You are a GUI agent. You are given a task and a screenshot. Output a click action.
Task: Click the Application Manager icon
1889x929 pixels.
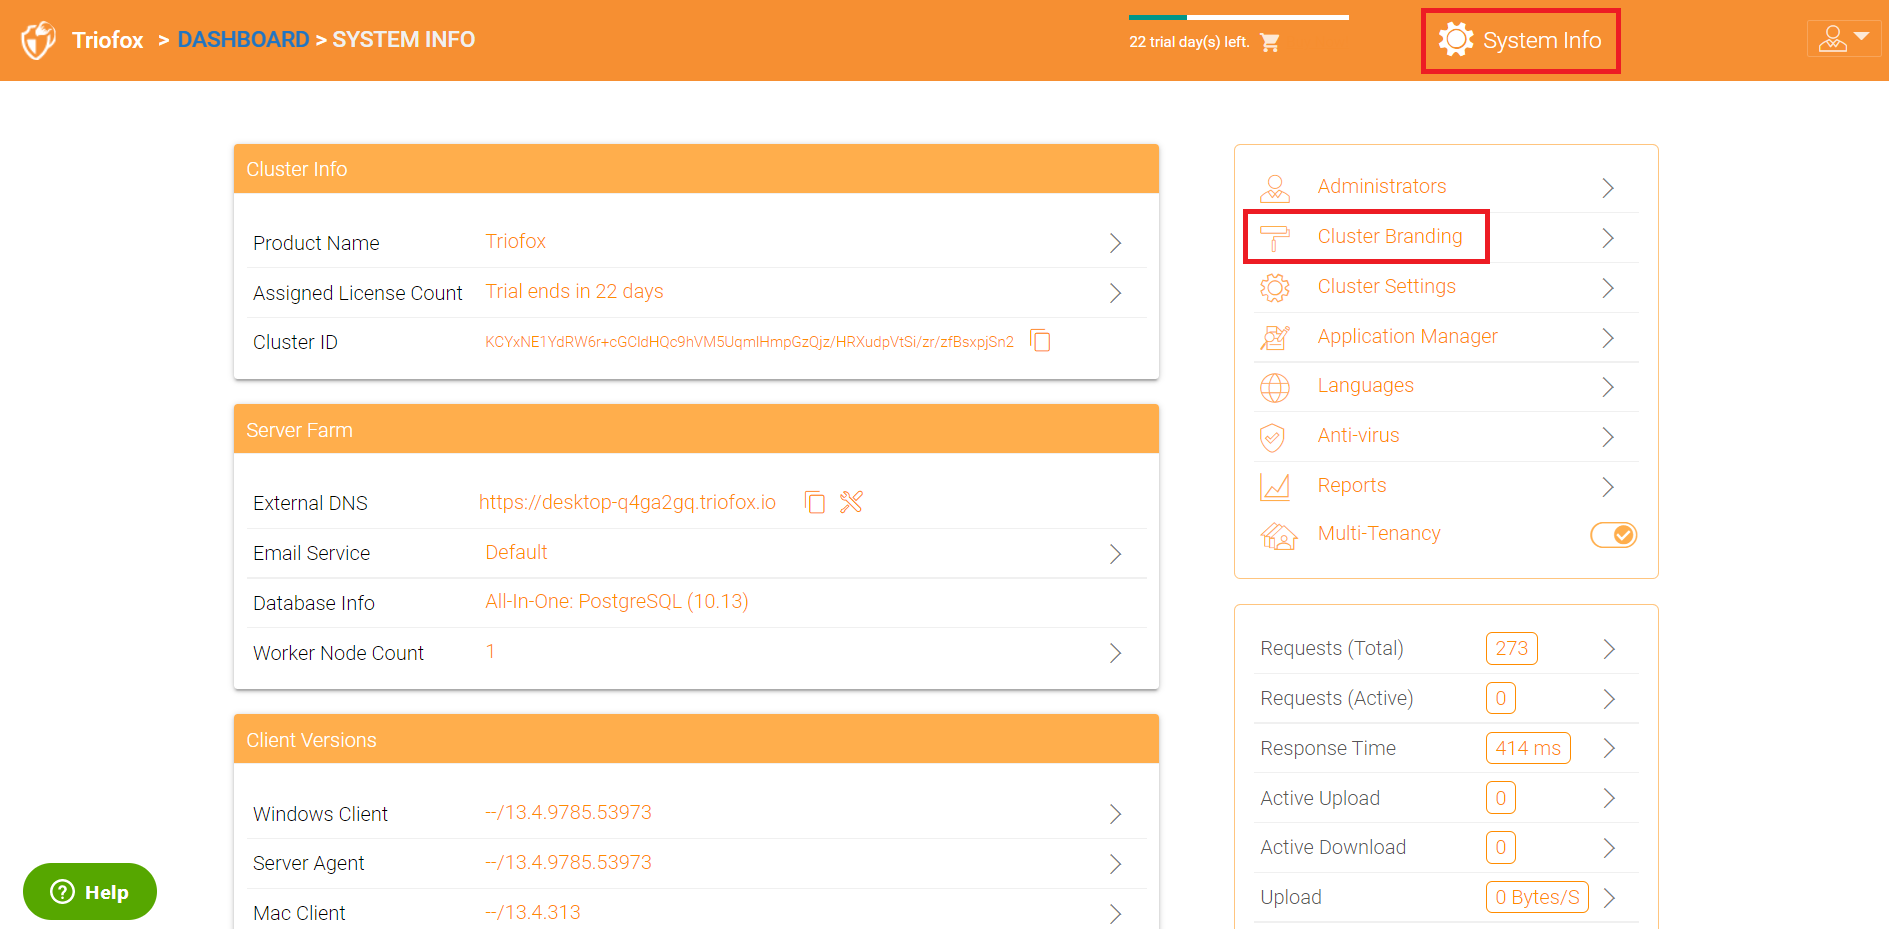pyautogui.click(x=1275, y=338)
